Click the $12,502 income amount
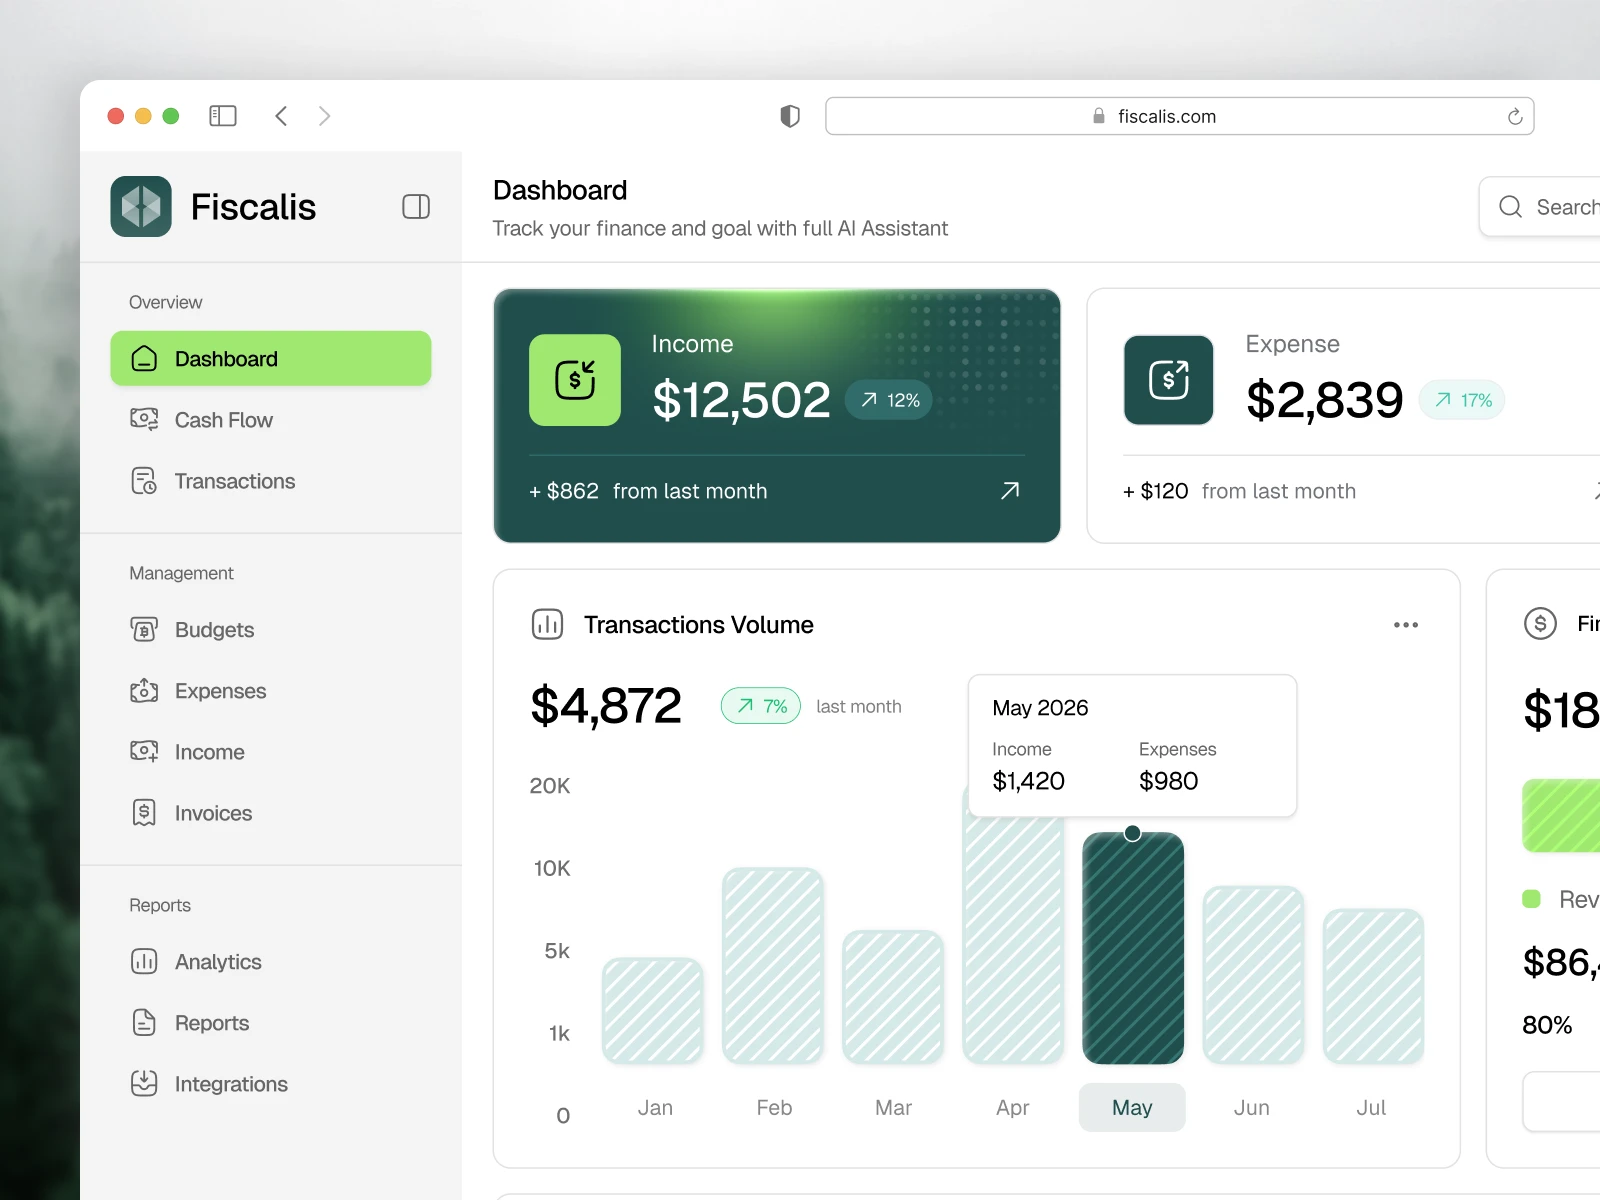The height and width of the screenshot is (1200, 1600). (x=741, y=400)
